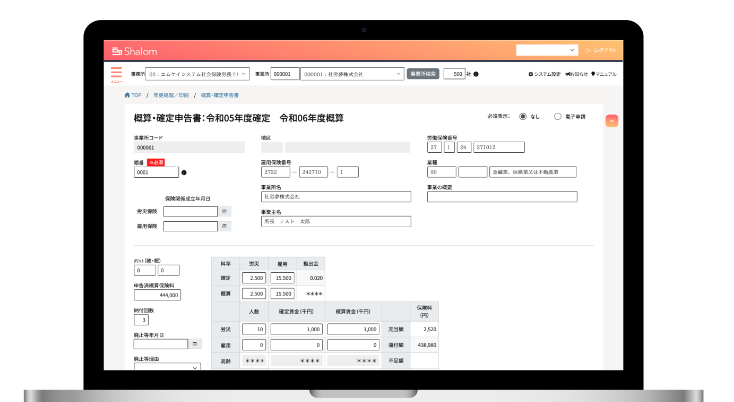This screenshot has height=402, width=734.
Task: Click 雇用 確定賃金 field showing 0
Action: click(x=296, y=345)
